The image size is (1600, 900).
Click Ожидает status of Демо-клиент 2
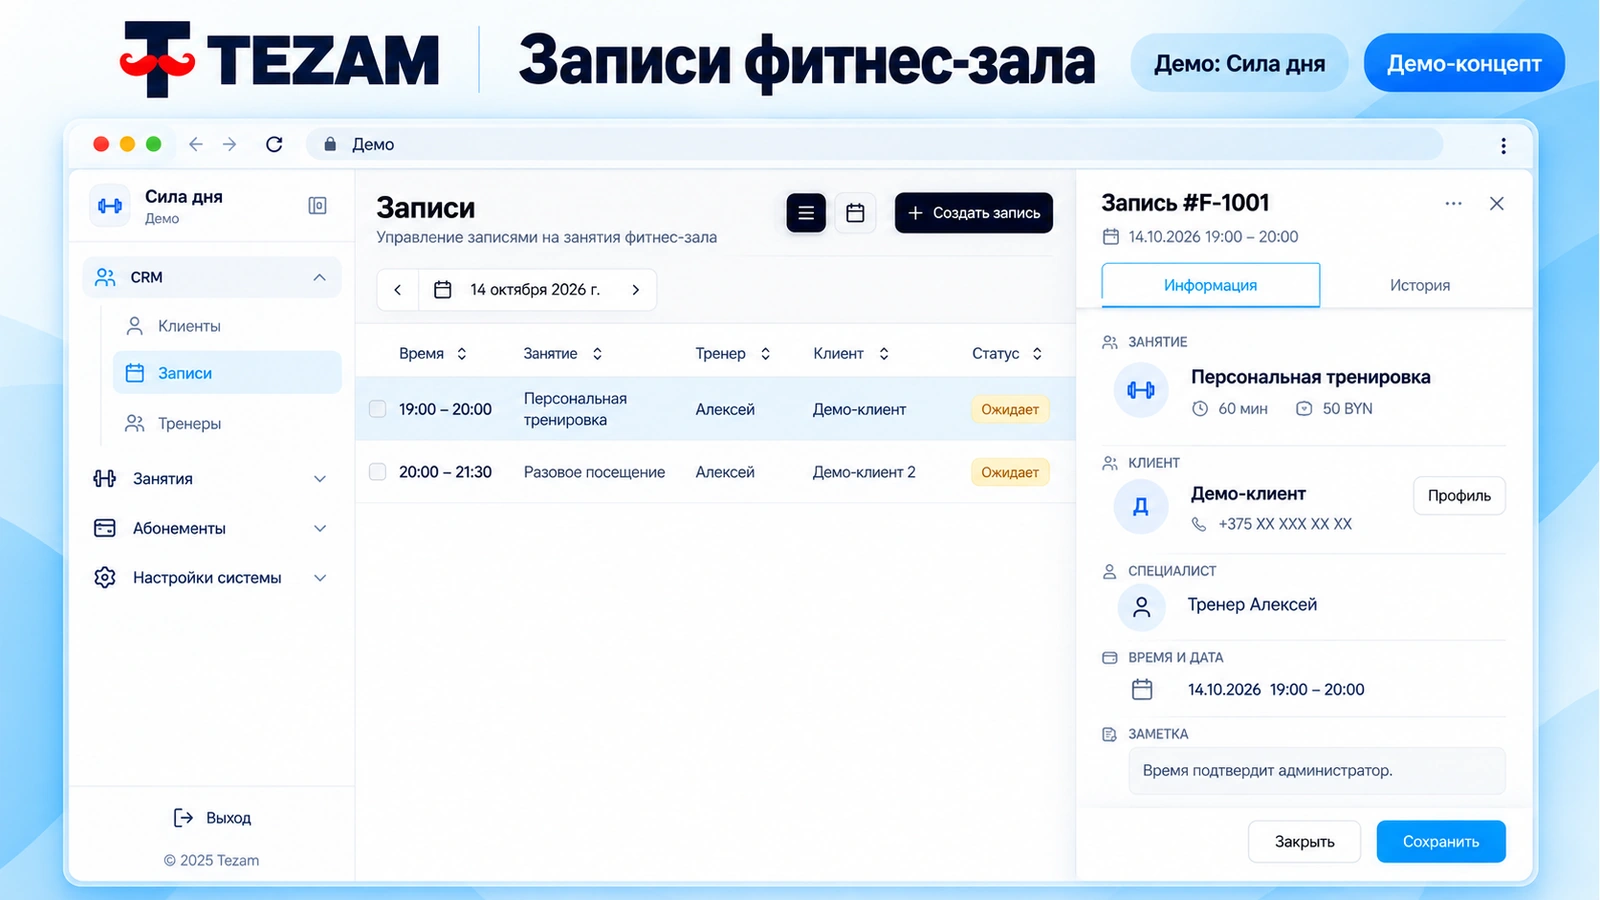coord(1010,472)
